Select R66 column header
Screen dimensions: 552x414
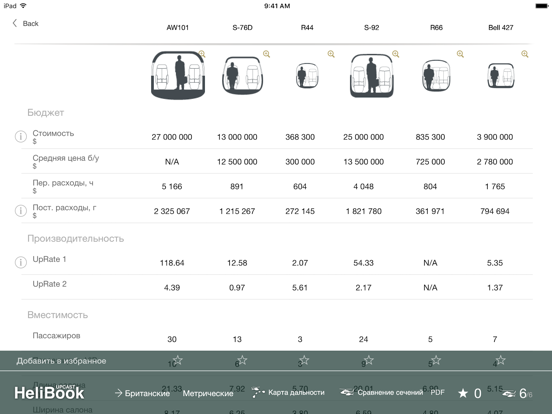coord(436,27)
